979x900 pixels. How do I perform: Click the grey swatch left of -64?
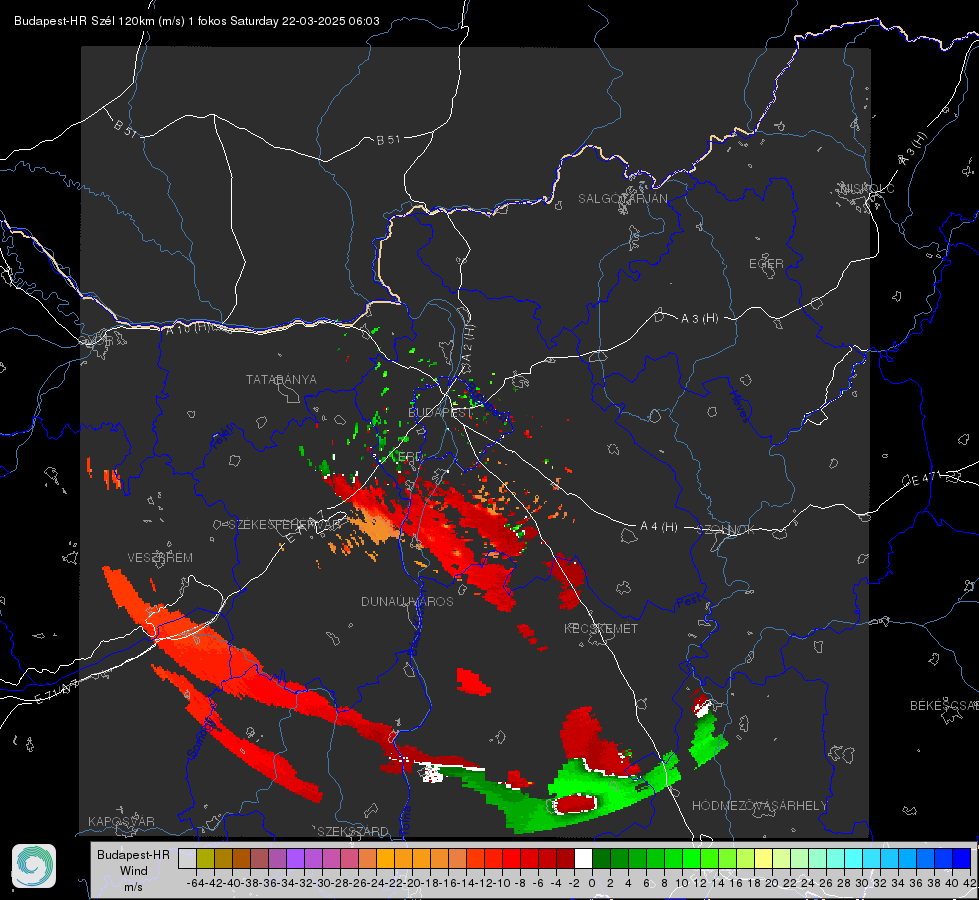(187, 858)
